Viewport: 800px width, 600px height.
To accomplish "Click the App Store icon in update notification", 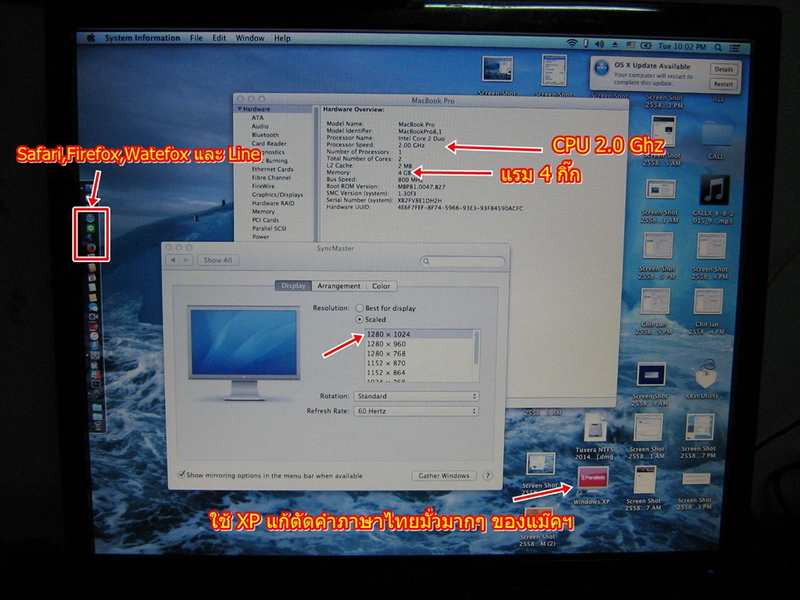I will click(602, 69).
